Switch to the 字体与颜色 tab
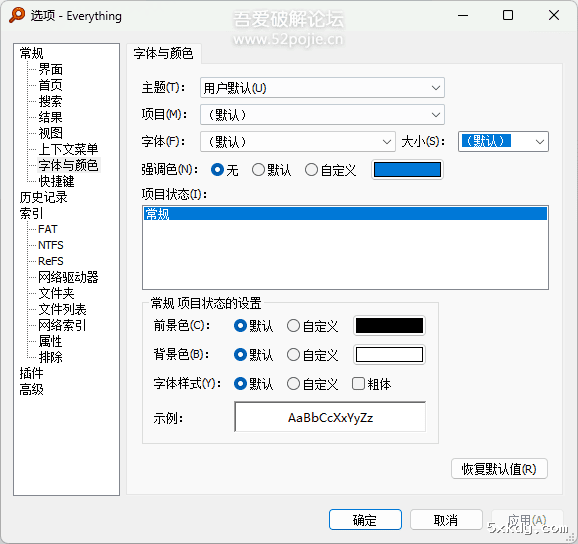The width and height of the screenshot is (578, 544). coord(164,54)
